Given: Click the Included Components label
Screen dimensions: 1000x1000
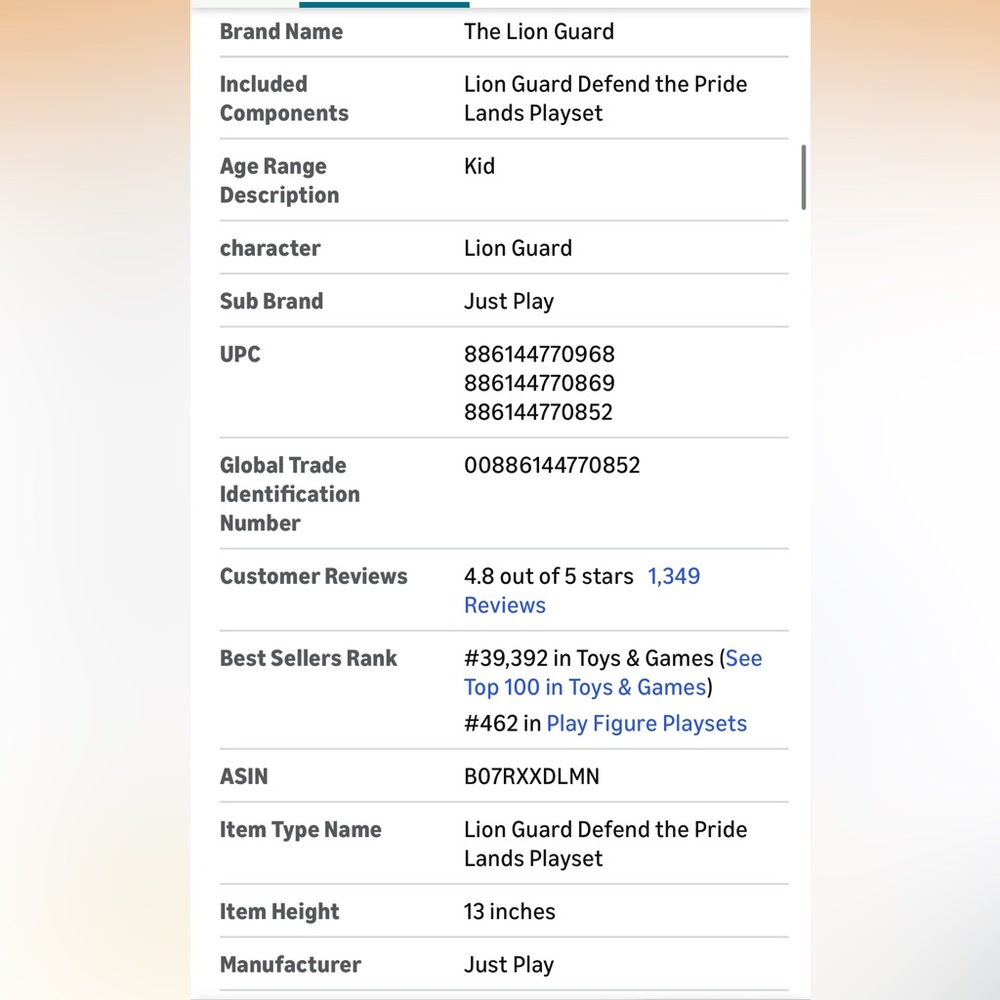Looking at the screenshot, I should [x=283, y=99].
